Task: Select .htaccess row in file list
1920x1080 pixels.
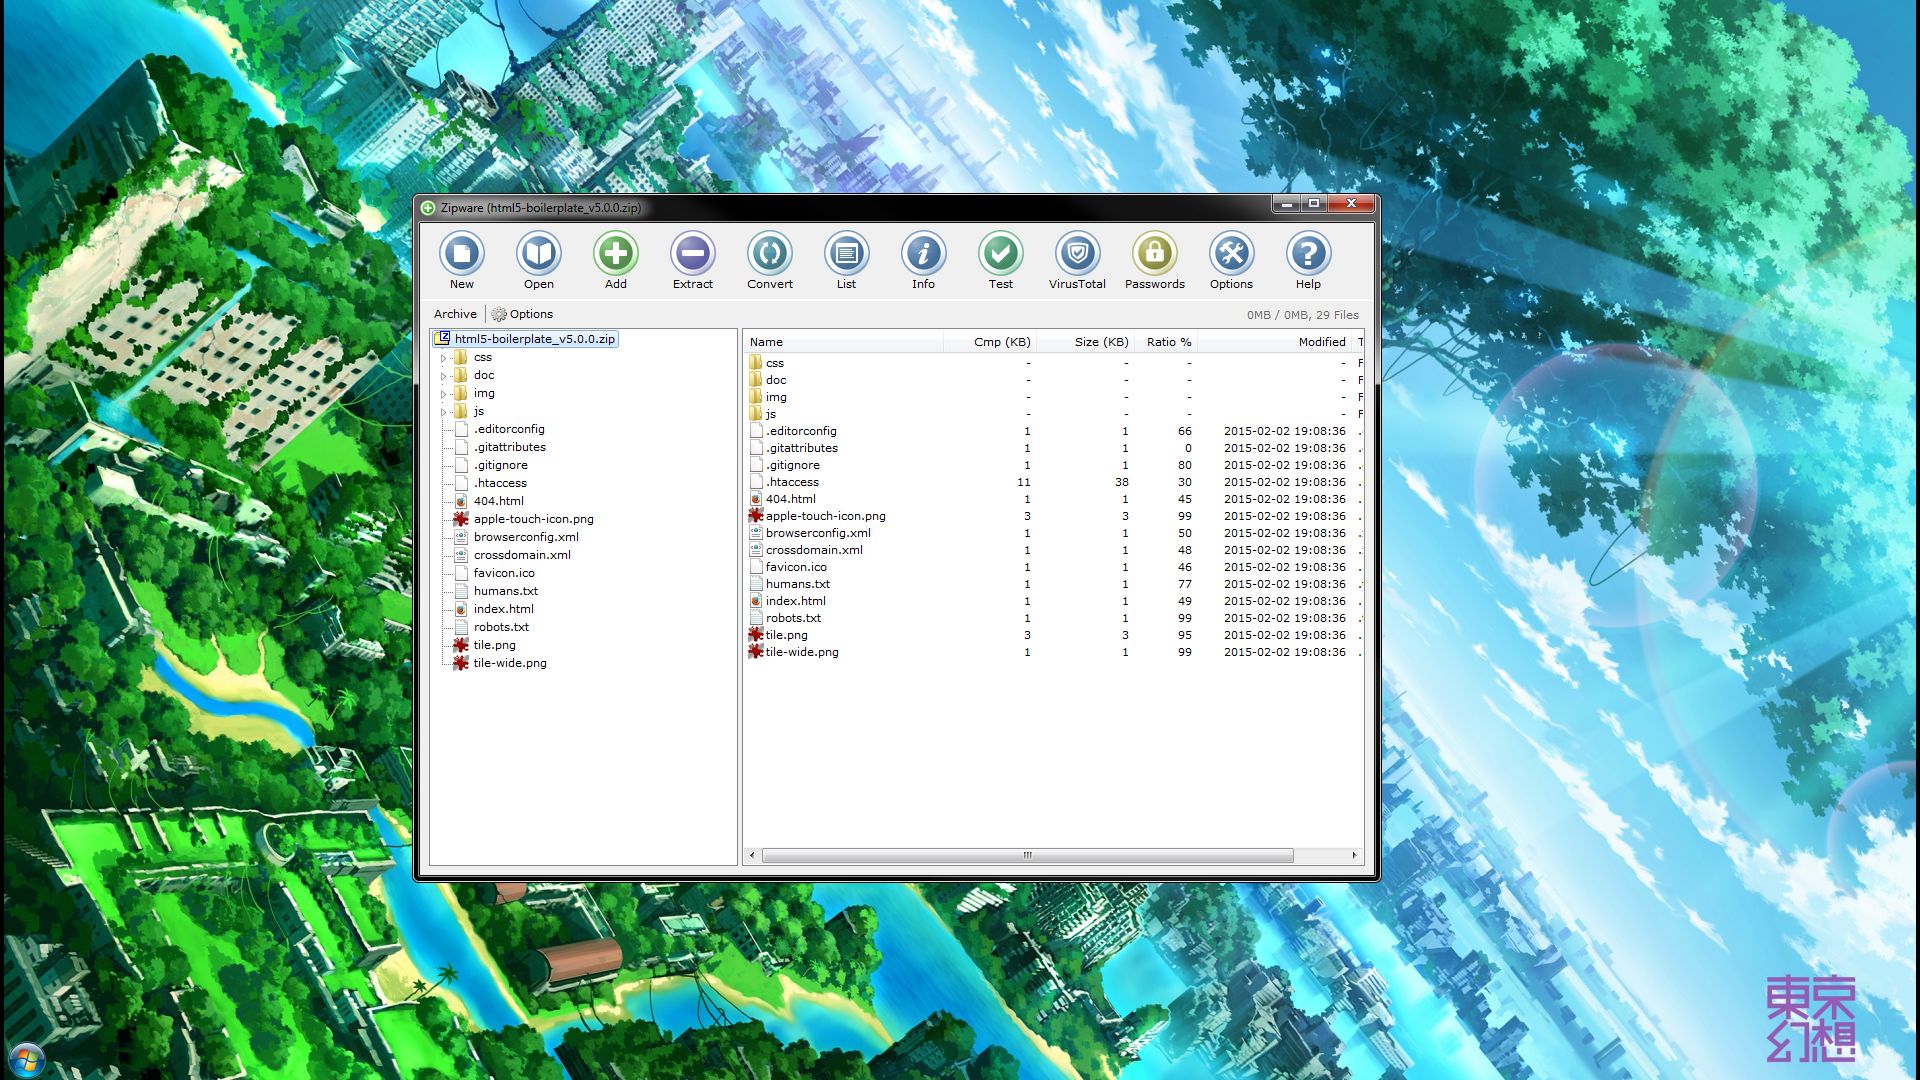Action: tap(792, 482)
